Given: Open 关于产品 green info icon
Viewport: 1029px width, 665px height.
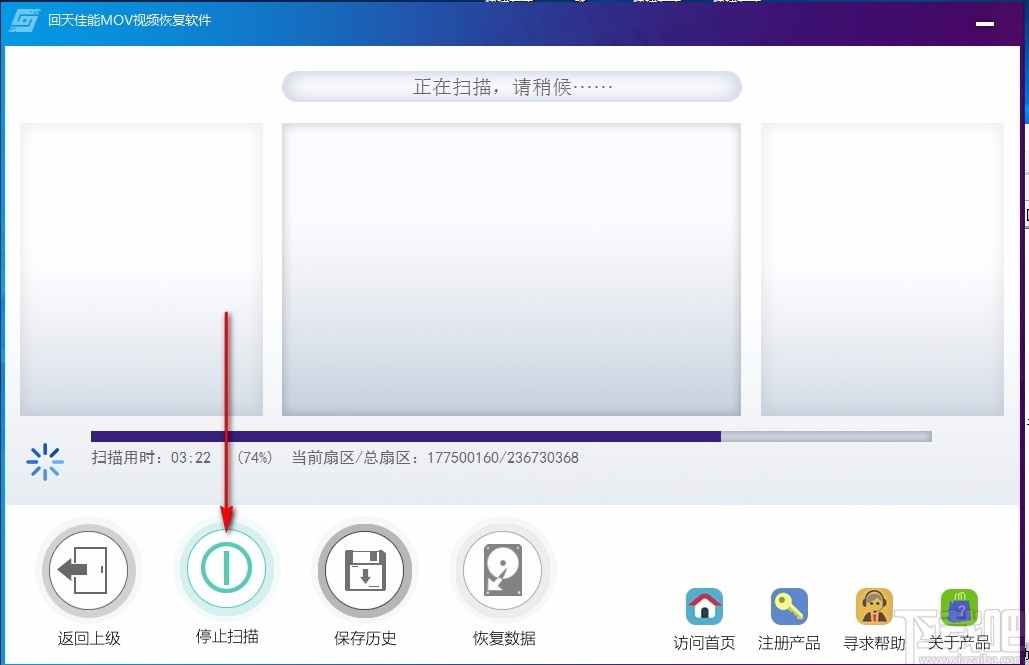Looking at the screenshot, I should pyautogui.click(x=958, y=605).
